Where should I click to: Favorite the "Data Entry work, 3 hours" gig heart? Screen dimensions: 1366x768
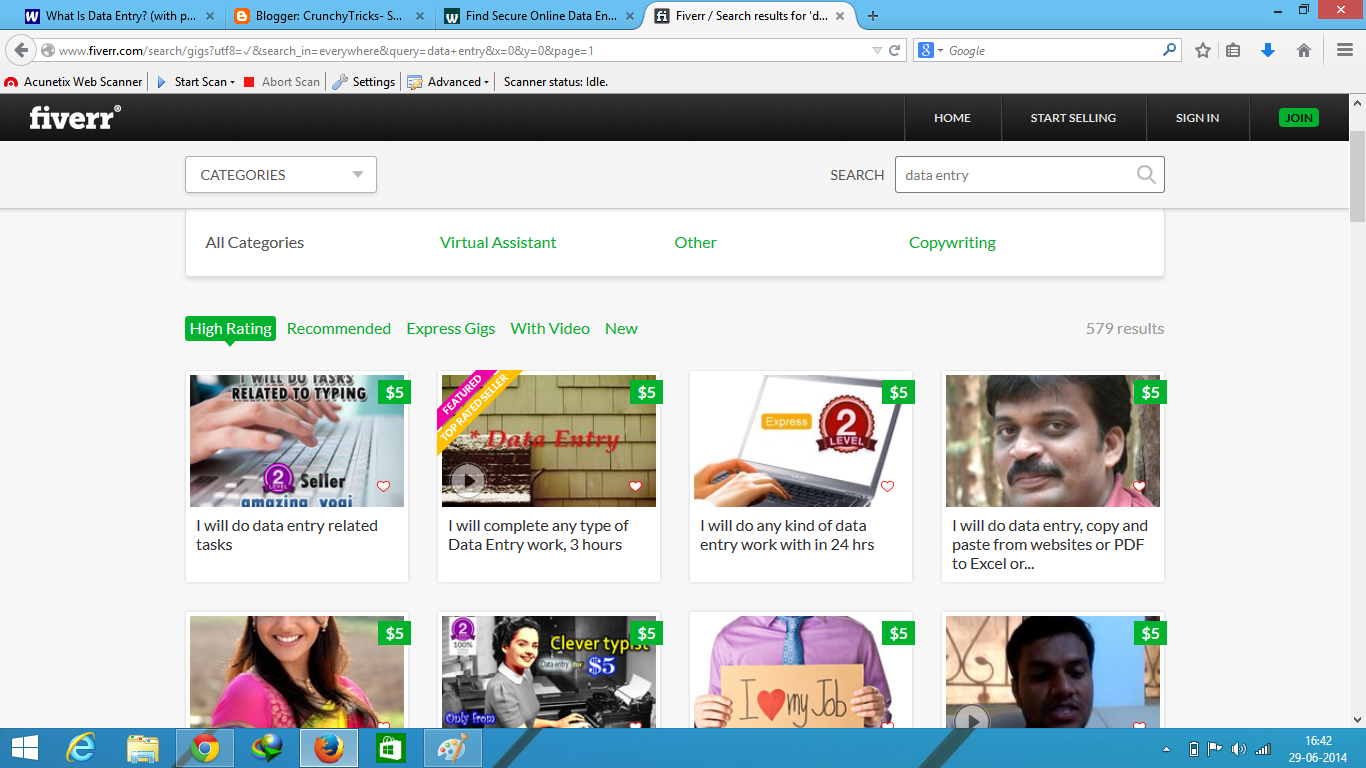tap(635, 487)
